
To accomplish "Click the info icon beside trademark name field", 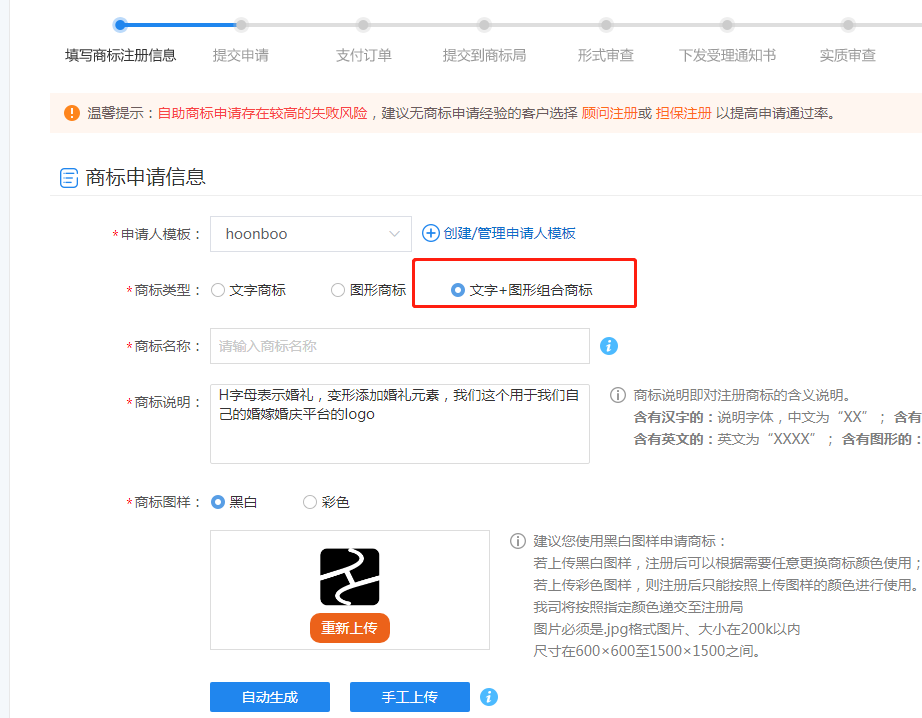I will [609, 346].
